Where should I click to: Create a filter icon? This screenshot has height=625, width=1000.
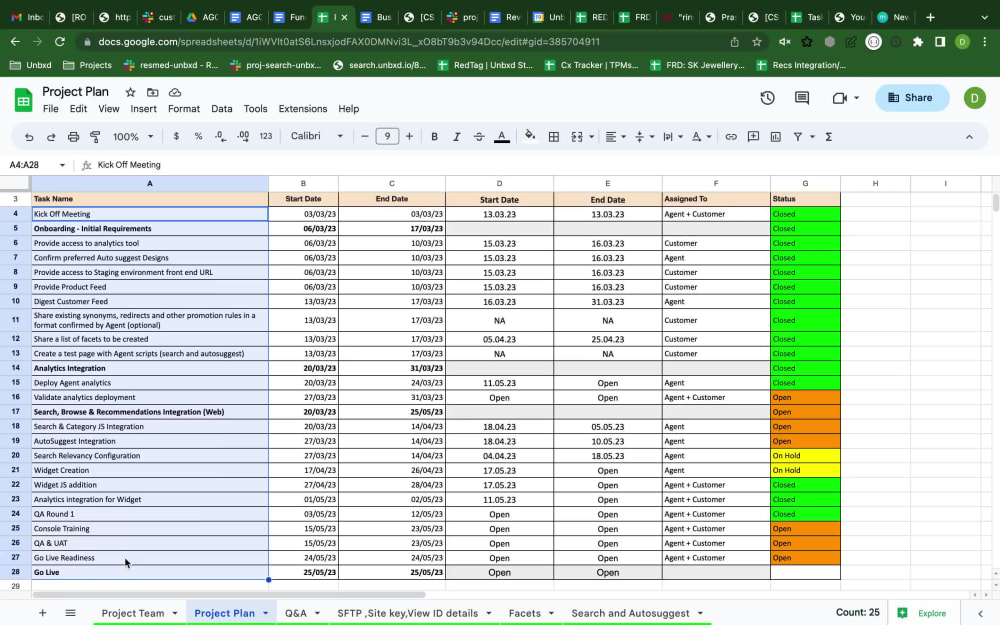(x=797, y=136)
